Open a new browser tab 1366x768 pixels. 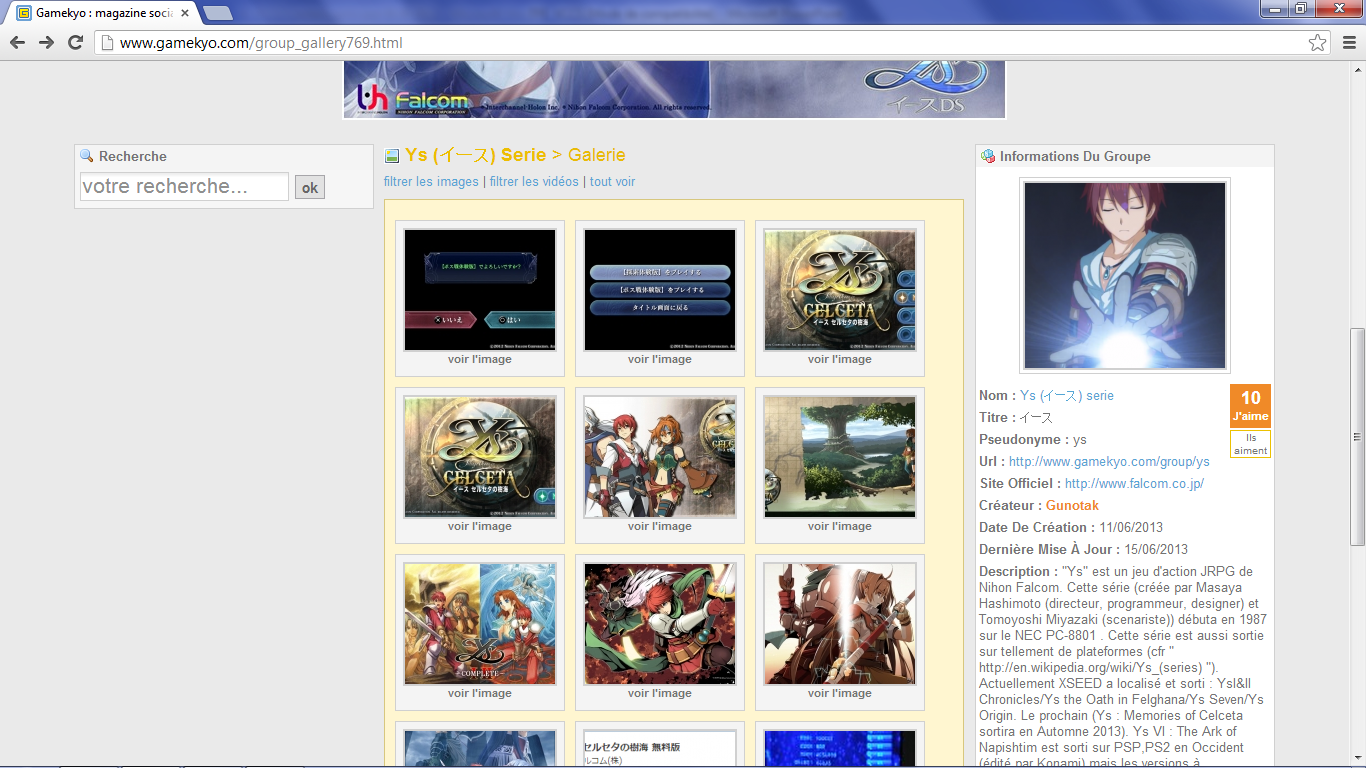coord(218,13)
